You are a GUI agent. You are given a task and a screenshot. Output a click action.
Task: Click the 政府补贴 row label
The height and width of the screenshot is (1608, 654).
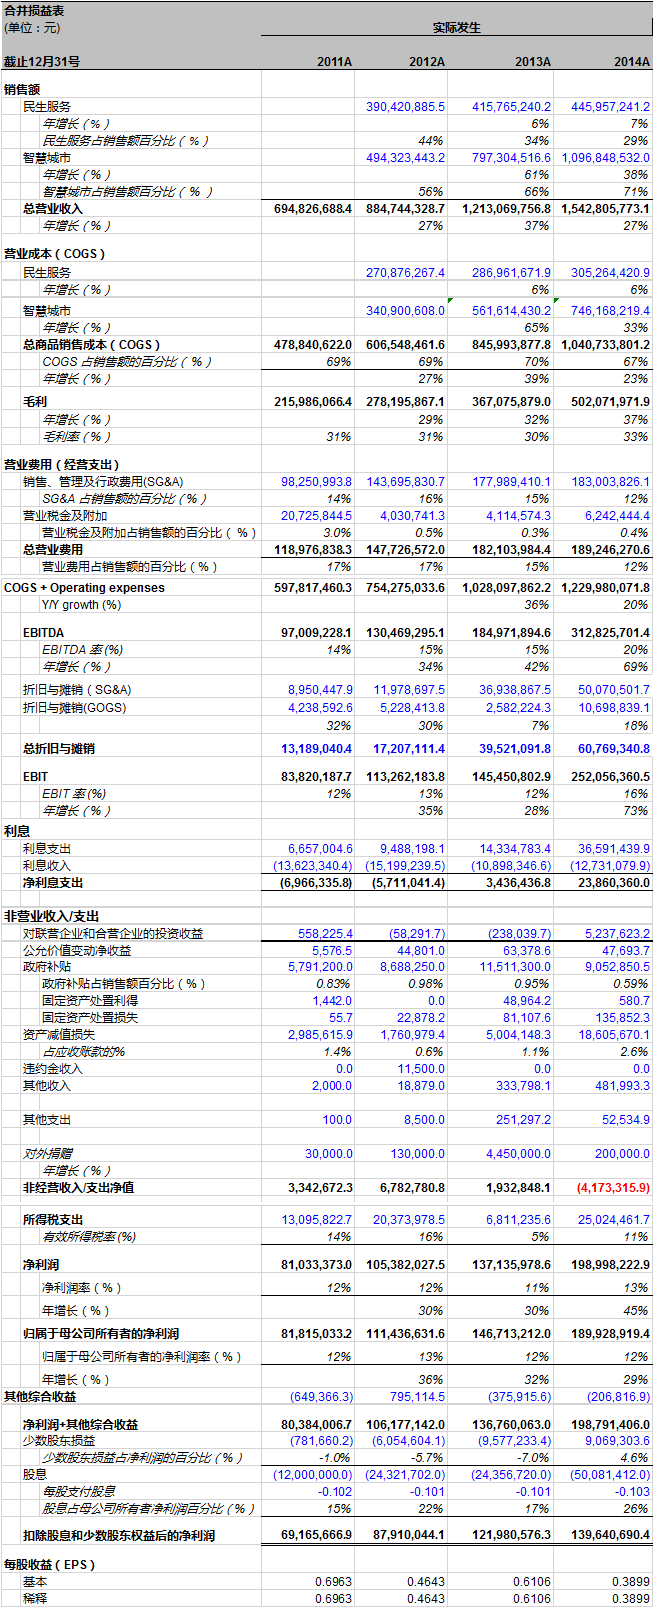click(x=47, y=967)
